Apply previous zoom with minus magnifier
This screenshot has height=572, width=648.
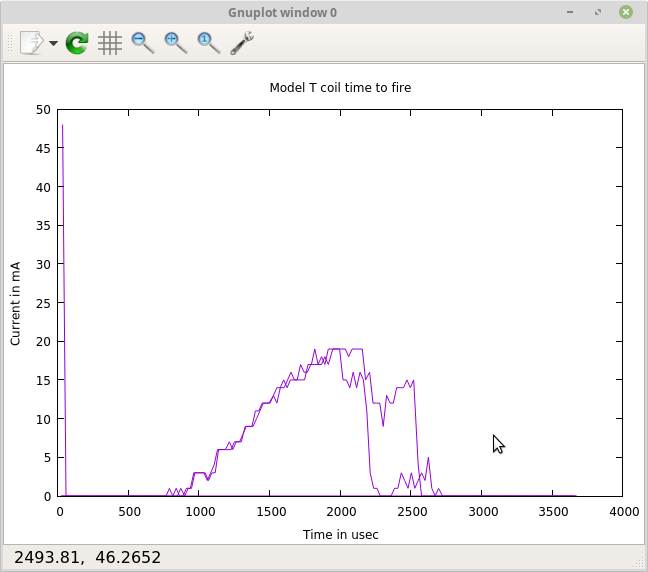[143, 43]
